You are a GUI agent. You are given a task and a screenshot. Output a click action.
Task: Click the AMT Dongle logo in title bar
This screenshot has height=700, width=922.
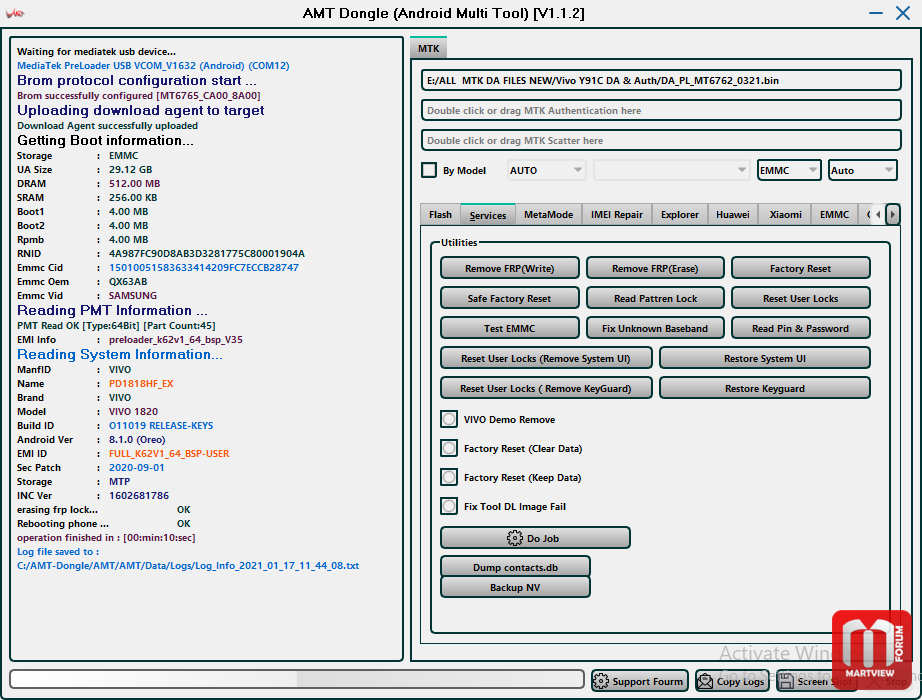coord(15,14)
